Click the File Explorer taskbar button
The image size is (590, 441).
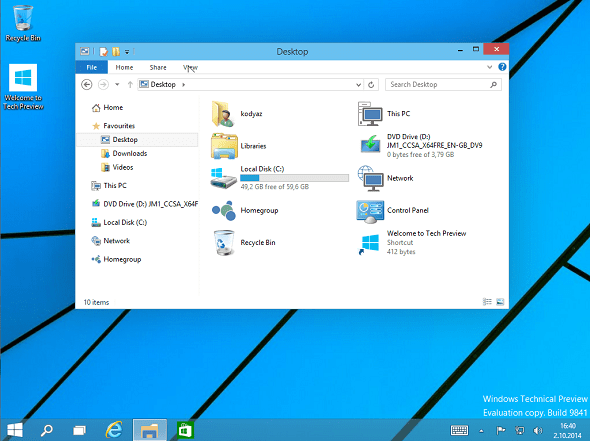coord(150,430)
